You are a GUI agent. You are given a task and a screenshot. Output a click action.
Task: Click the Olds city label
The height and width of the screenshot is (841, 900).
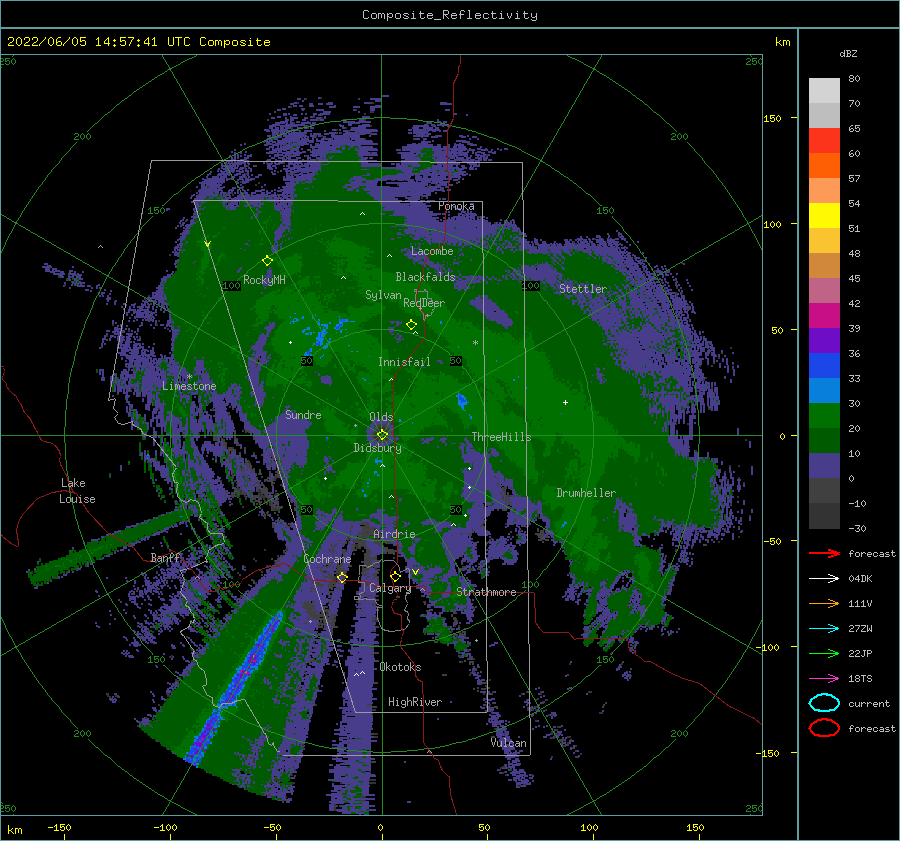tap(381, 417)
